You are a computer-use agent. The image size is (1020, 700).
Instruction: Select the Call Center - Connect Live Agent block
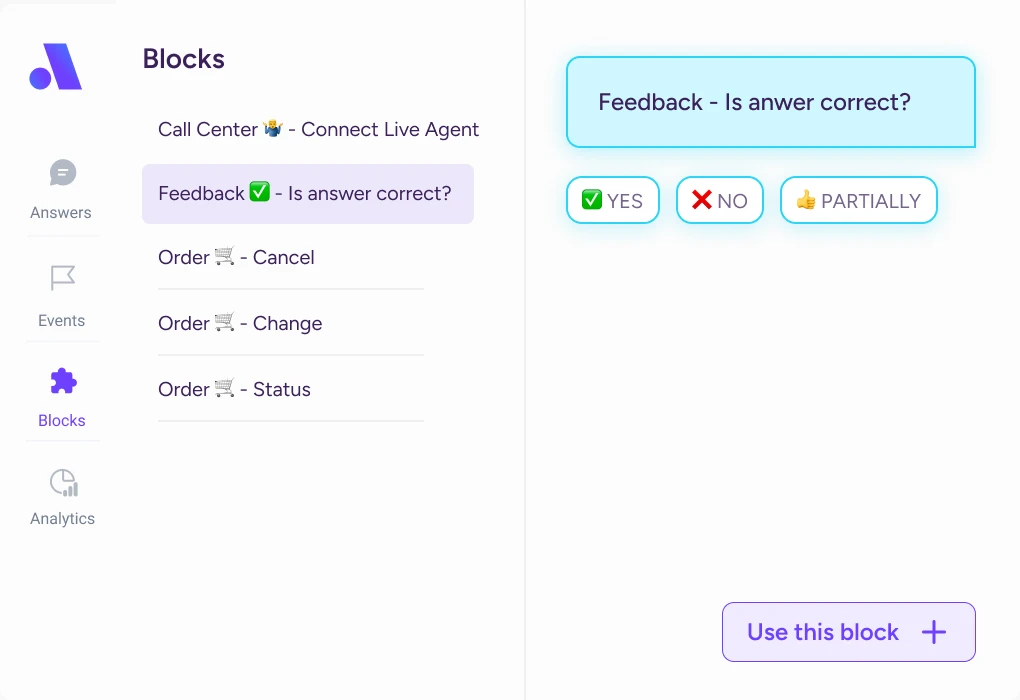tap(319, 129)
